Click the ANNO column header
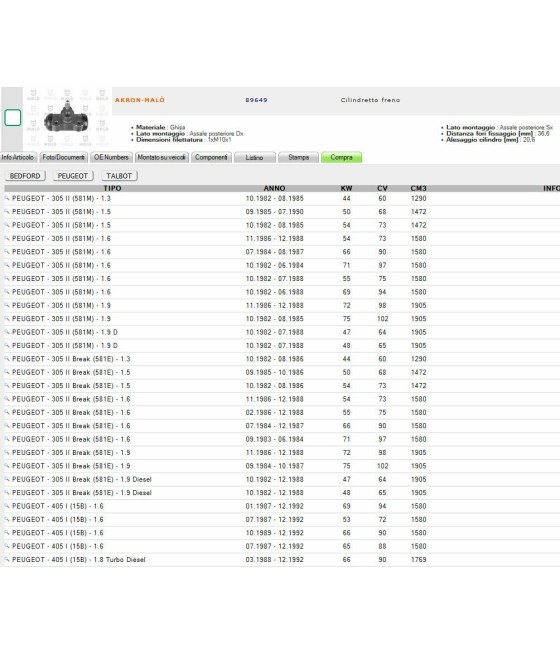The image size is (560, 655). point(274,188)
